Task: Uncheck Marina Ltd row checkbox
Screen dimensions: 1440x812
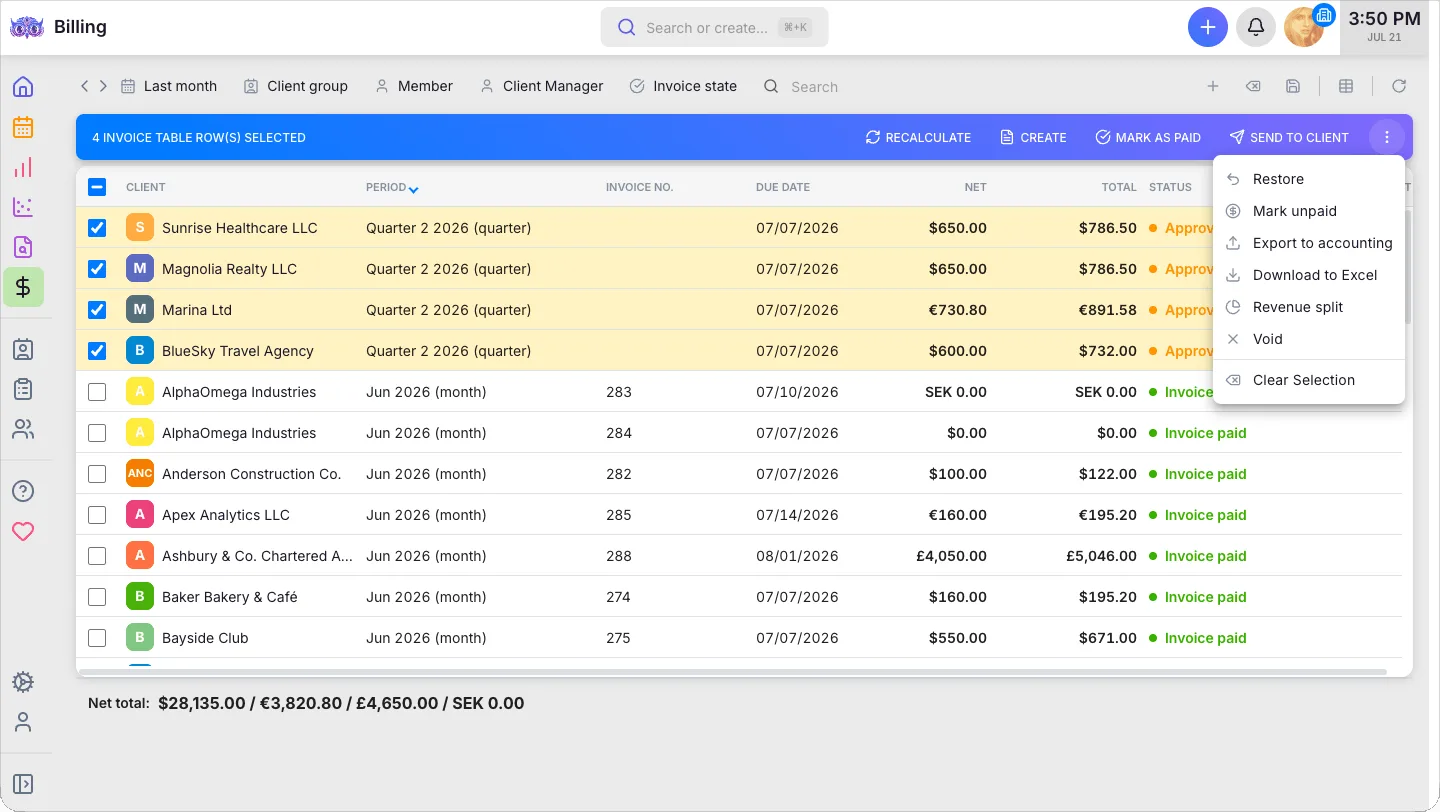Action: point(97,310)
